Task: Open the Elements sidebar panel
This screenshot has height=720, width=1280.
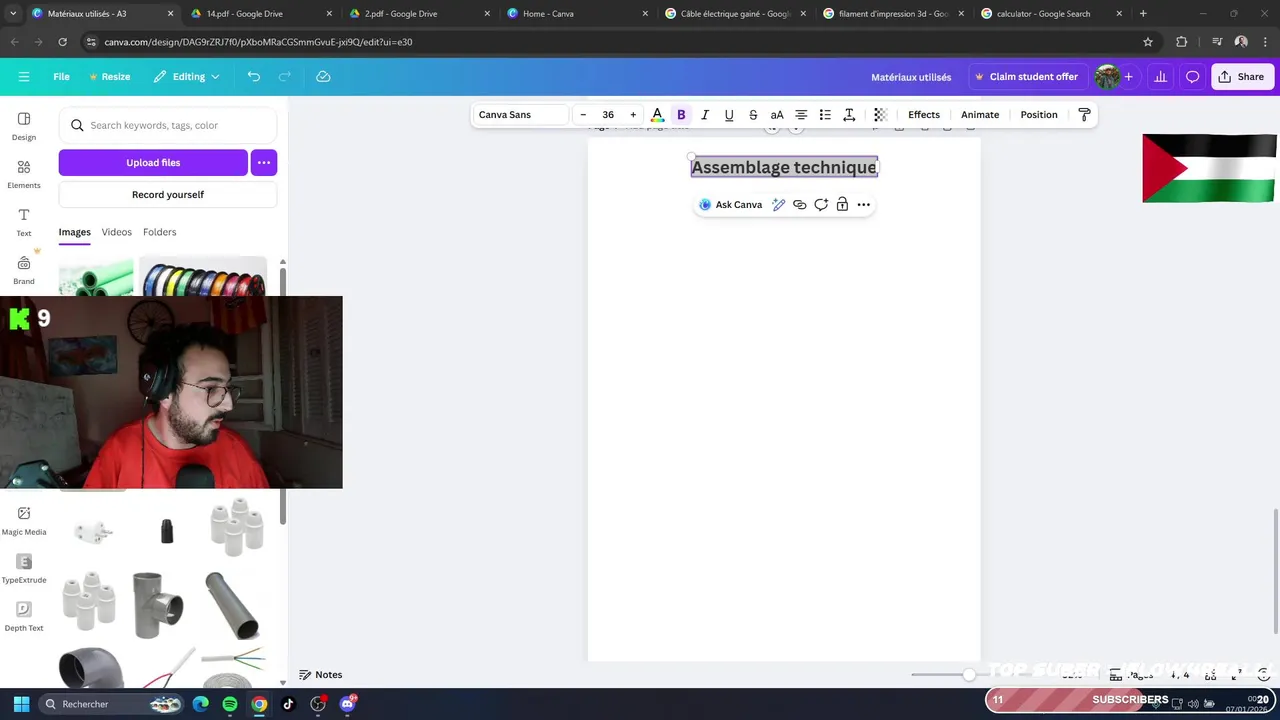Action: (24, 174)
